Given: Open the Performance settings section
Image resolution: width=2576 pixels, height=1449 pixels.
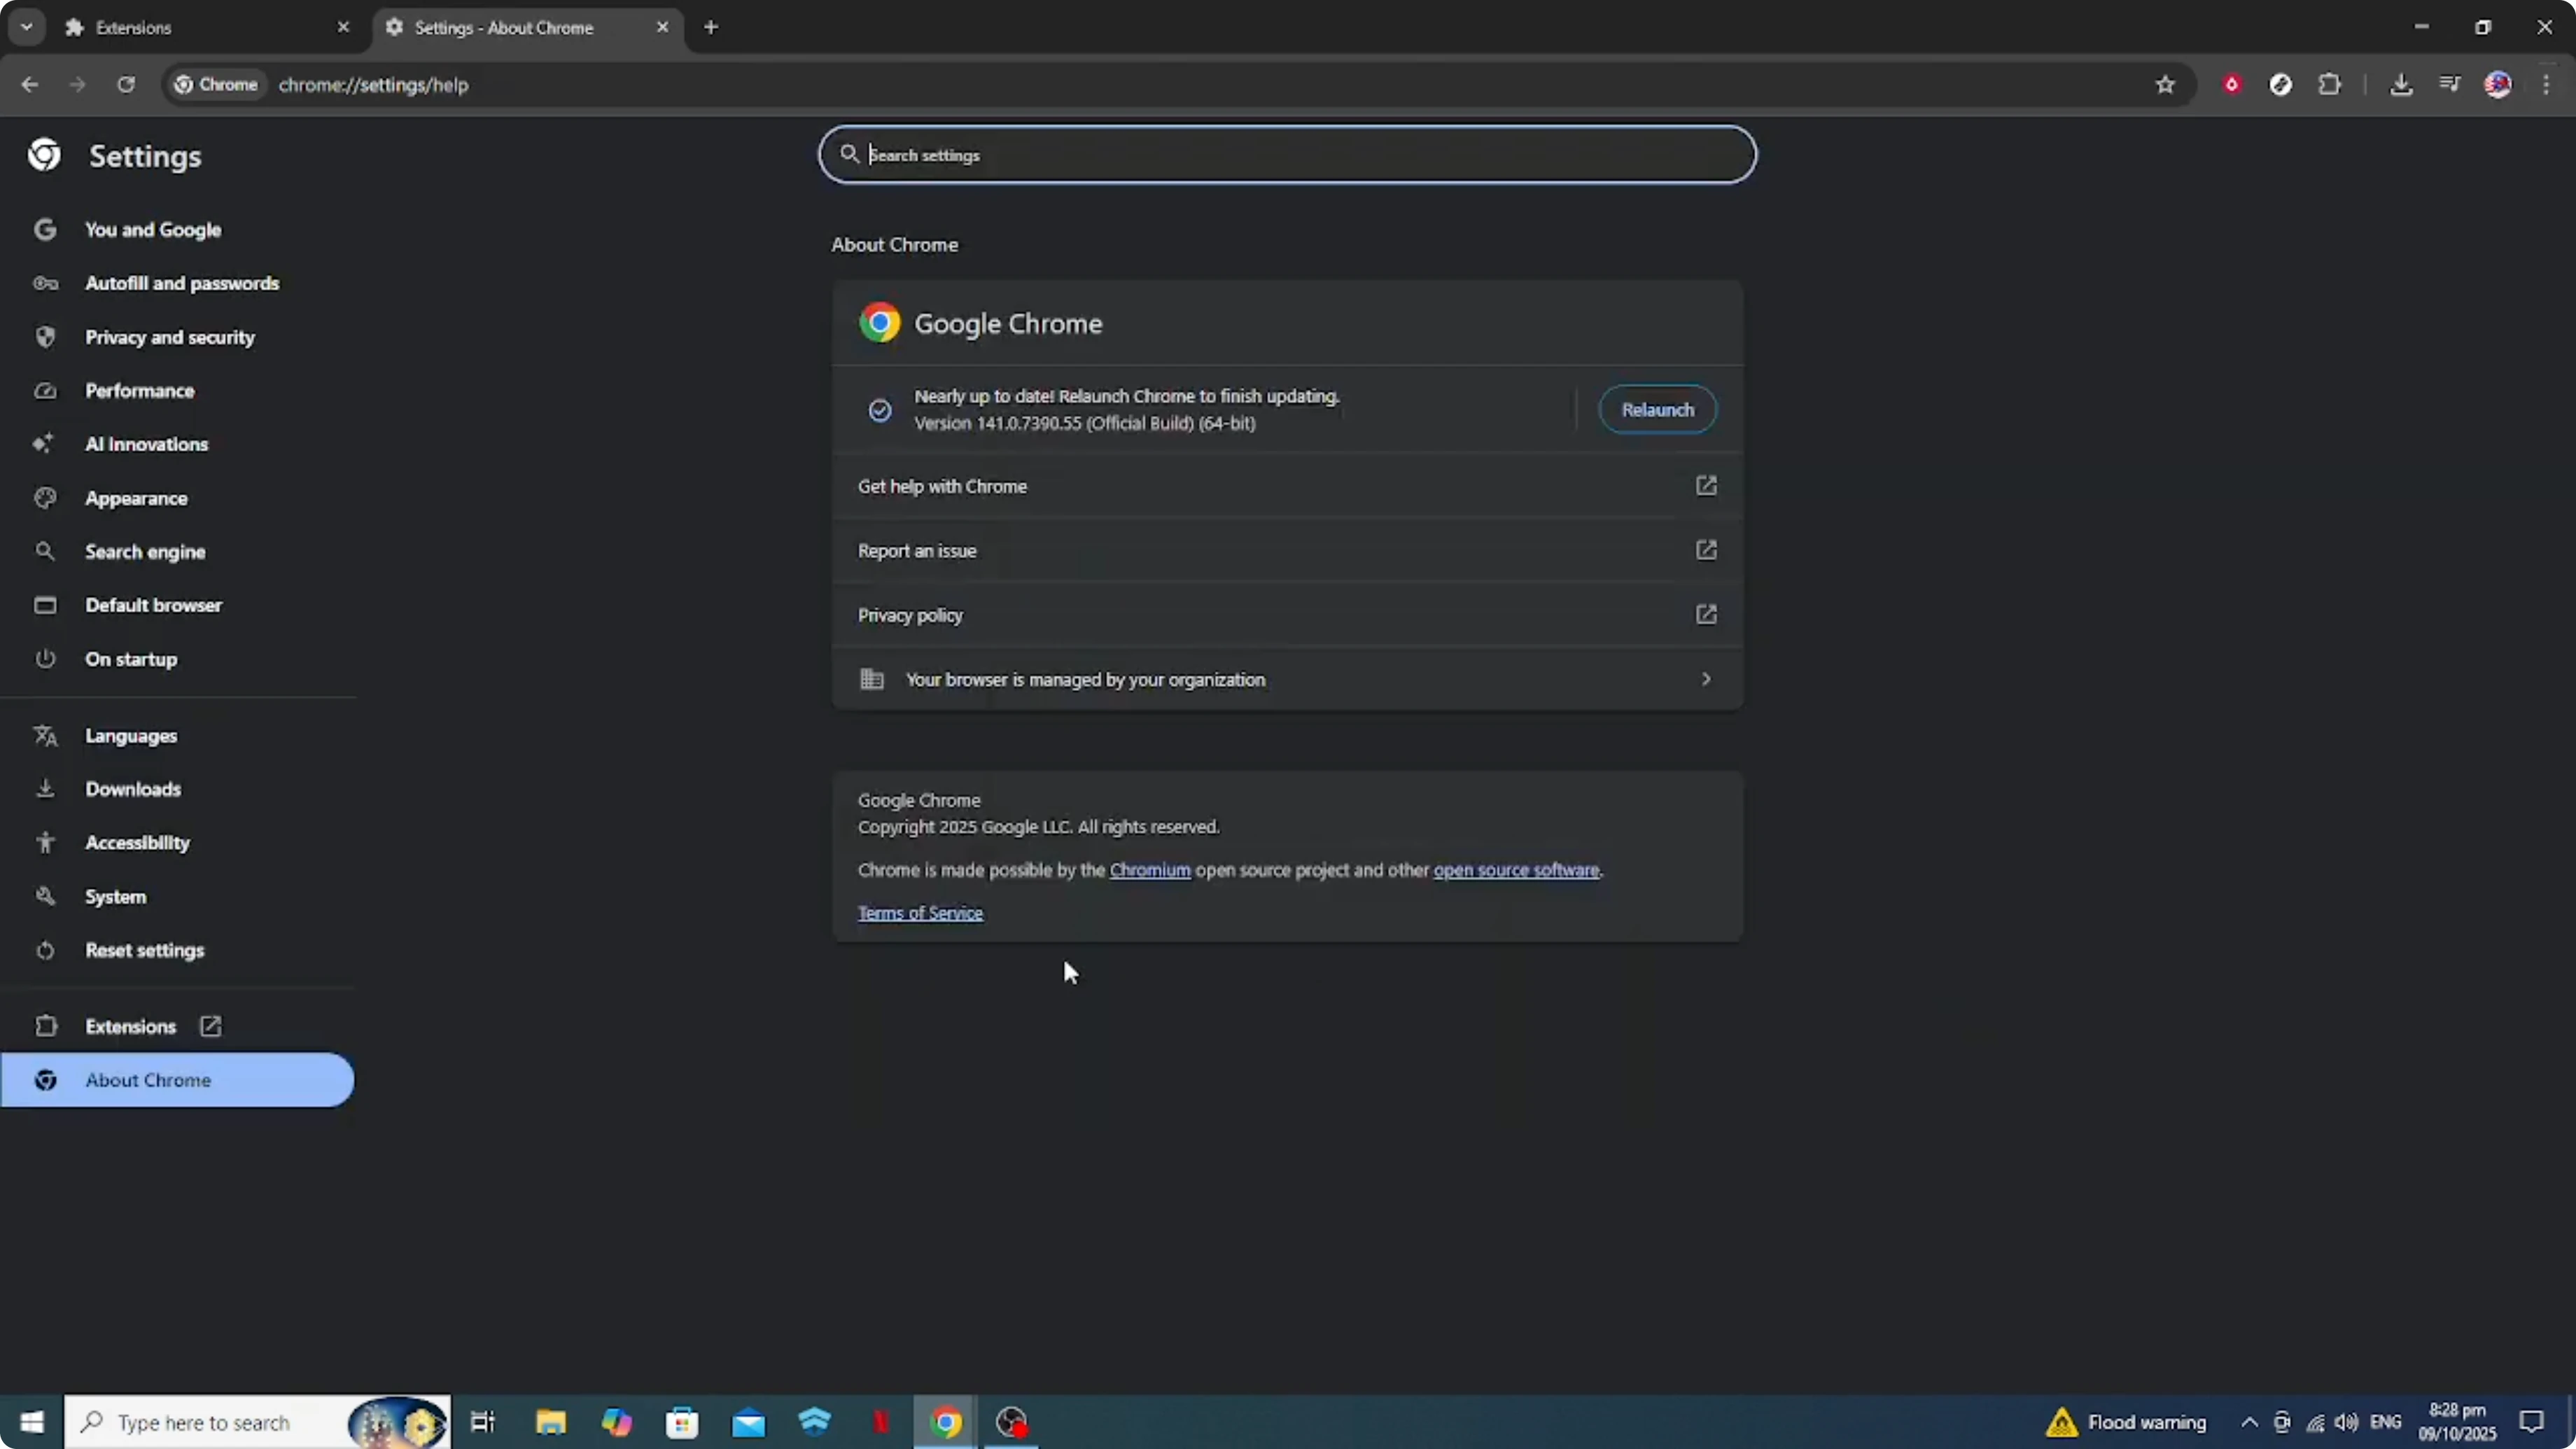Looking at the screenshot, I should 141,390.
